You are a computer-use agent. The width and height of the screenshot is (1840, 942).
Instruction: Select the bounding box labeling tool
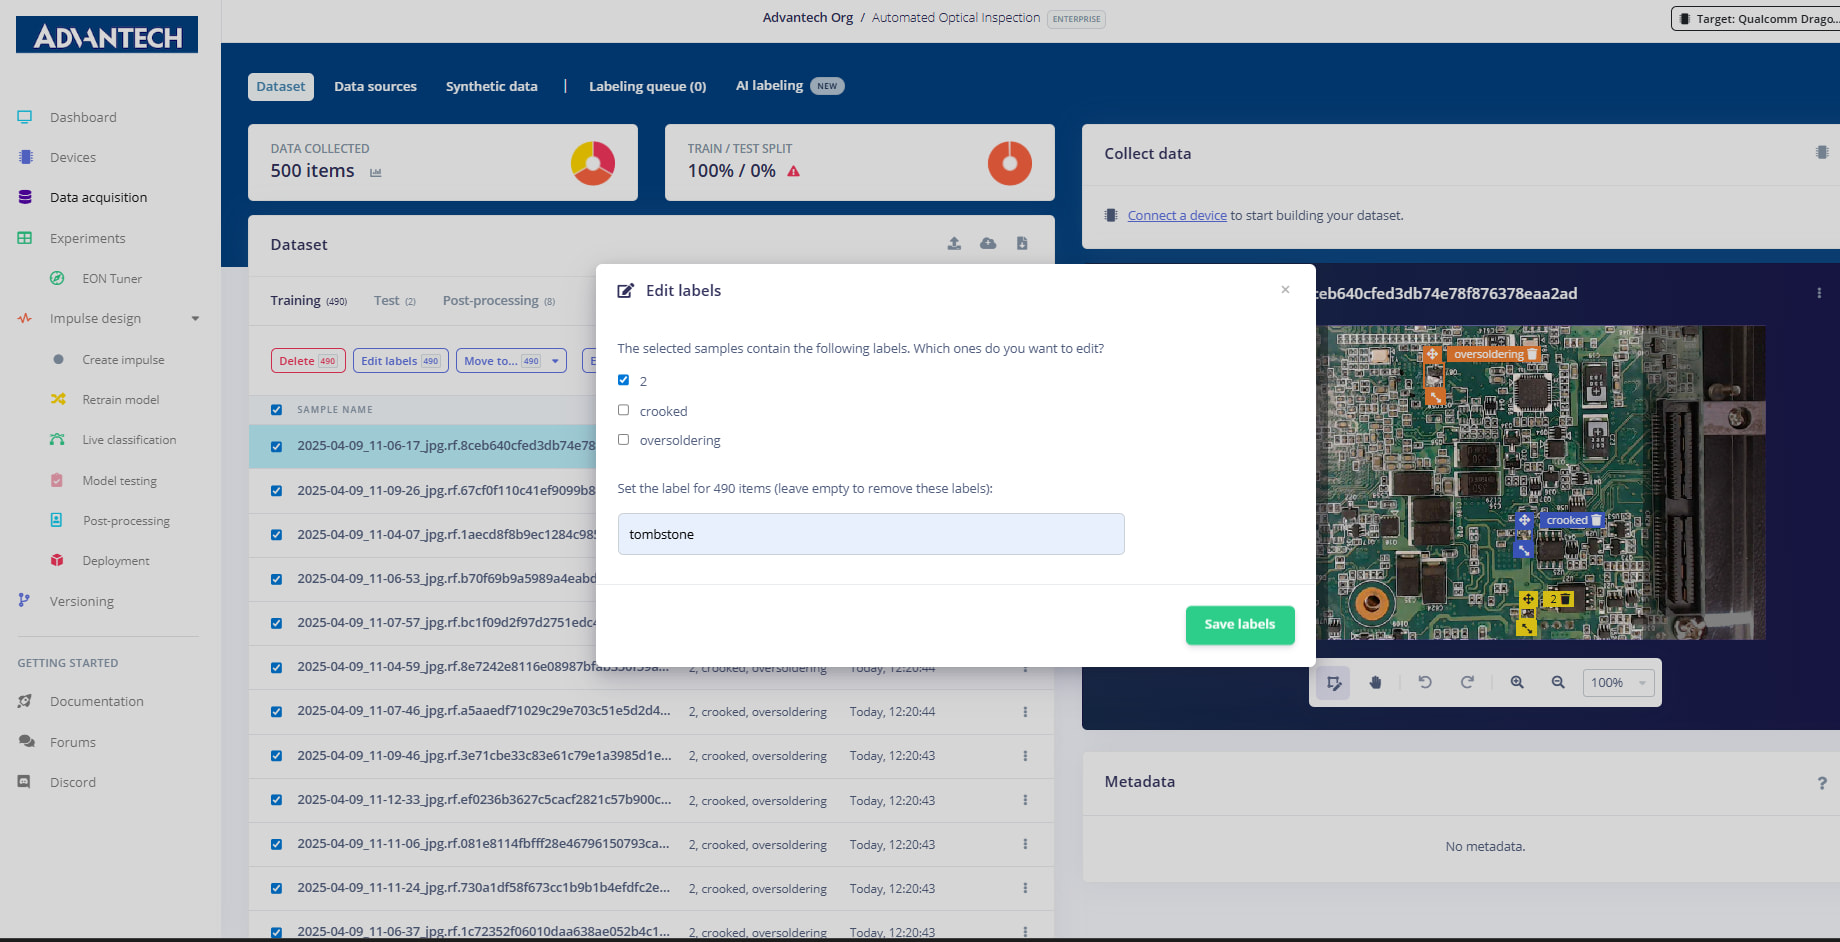[1334, 683]
